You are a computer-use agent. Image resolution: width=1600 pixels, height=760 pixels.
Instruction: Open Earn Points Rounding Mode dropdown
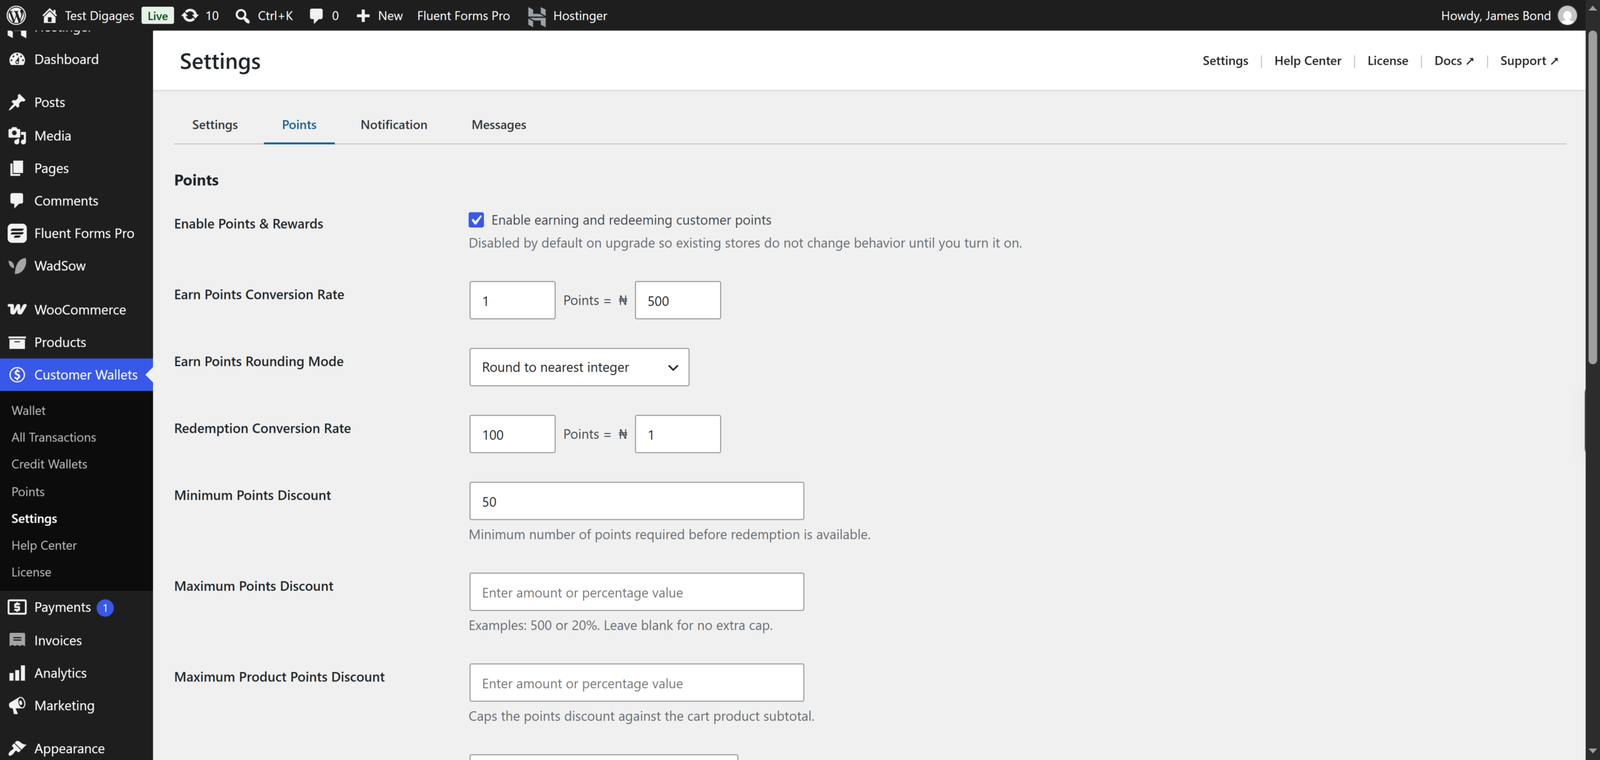pyautogui.click(x=579, y=367)
